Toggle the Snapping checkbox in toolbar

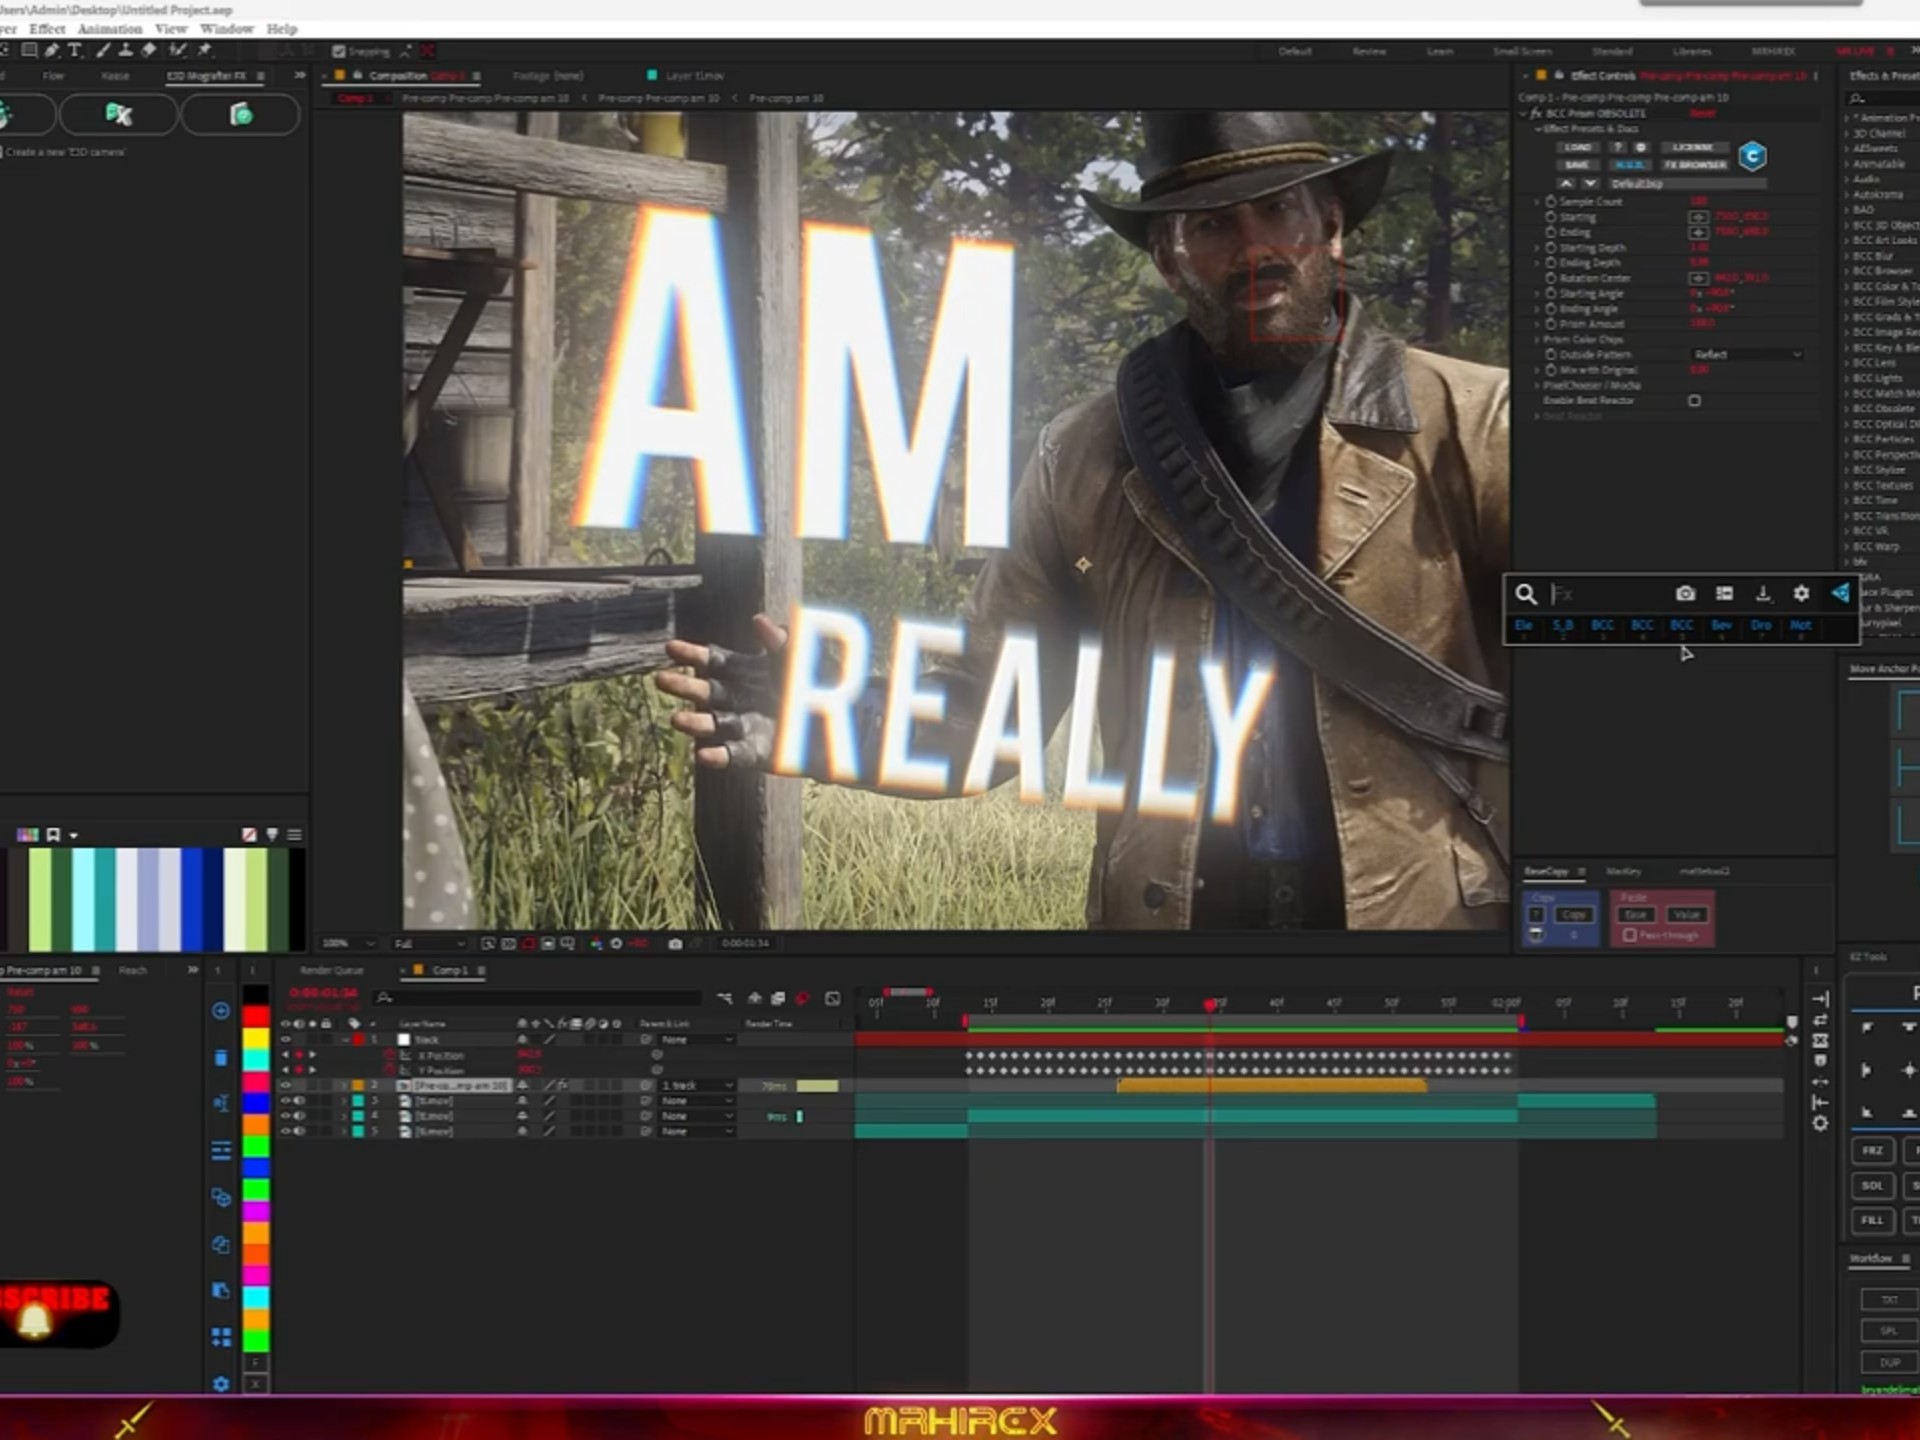(339, 51)
